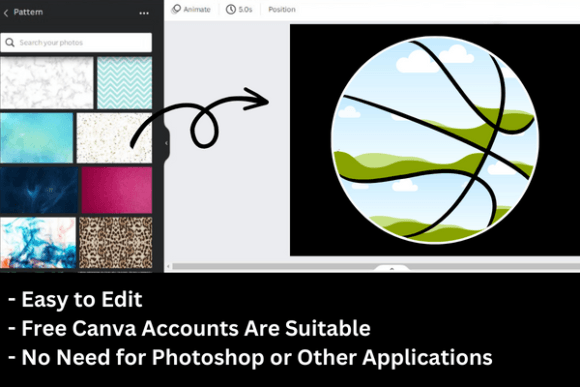The height and width of the screenshot is (387, 580).
Task: Select the leopard print pattern thumbnail
Action: 116,243
